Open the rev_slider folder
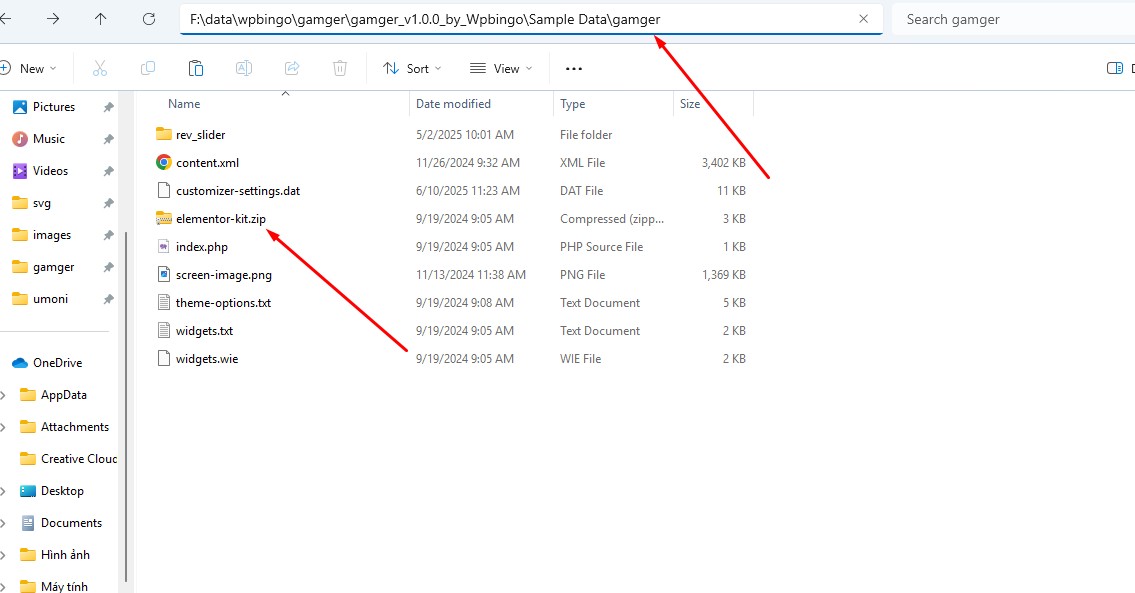Screen dimensions: 1135x593 tap(200, 135)
